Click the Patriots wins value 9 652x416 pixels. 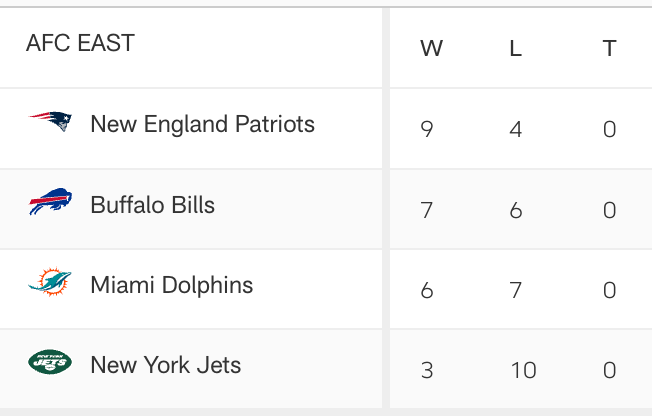click(x=427, y=130)
